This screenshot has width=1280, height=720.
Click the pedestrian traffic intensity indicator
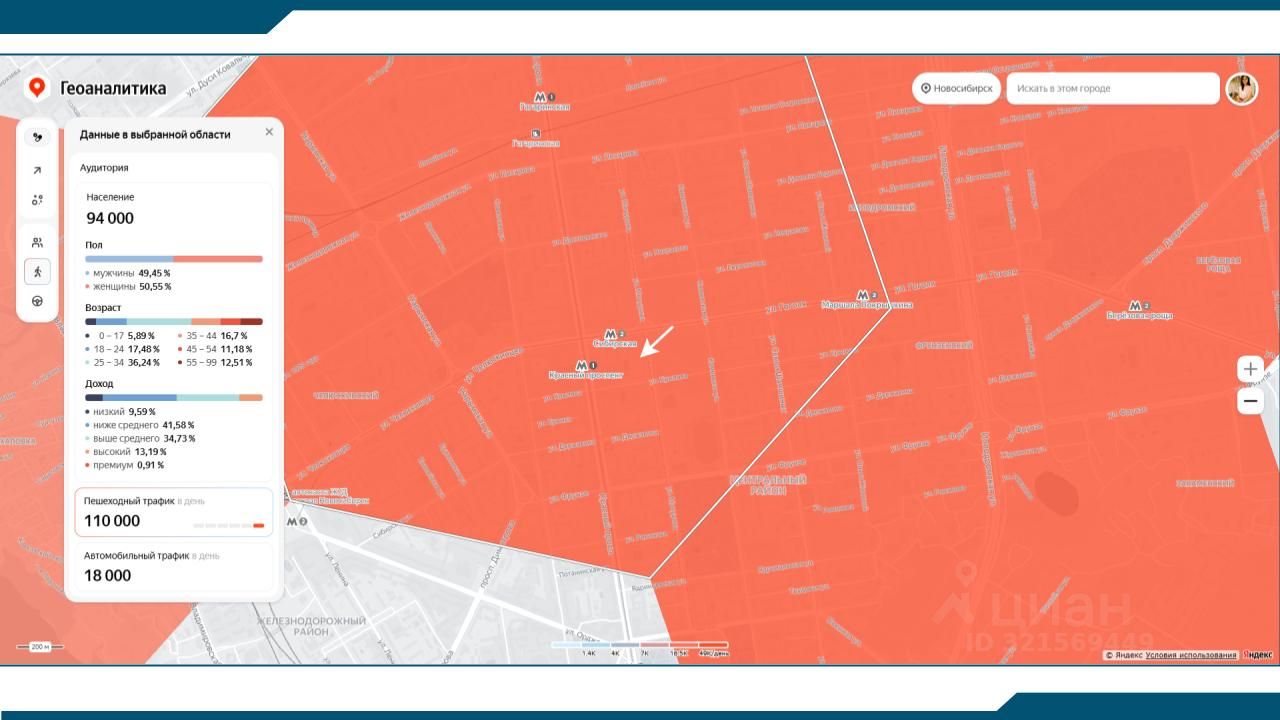point(229,525)
